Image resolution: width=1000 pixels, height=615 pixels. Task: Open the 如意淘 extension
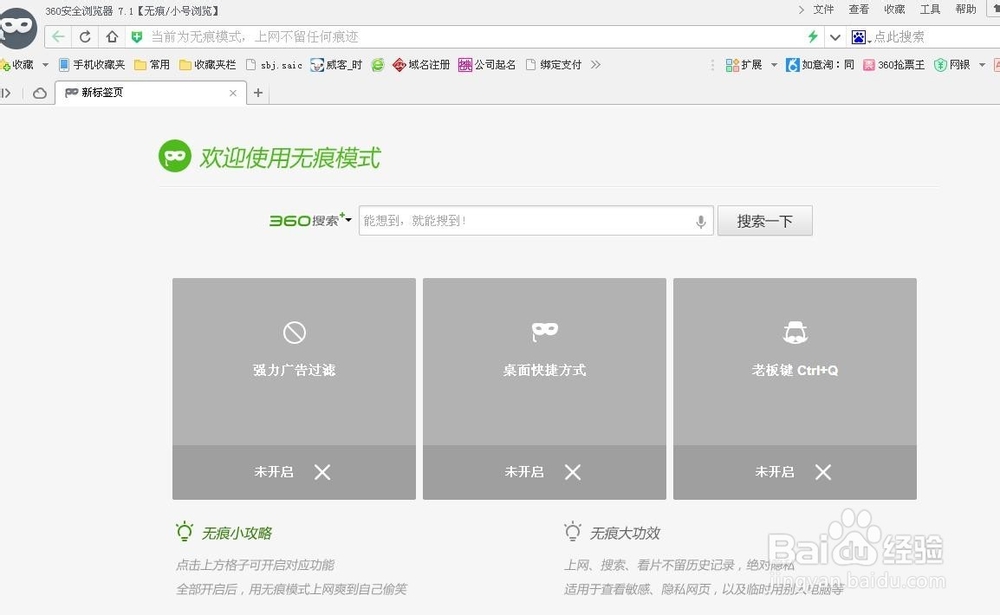[x=820, y=64]
